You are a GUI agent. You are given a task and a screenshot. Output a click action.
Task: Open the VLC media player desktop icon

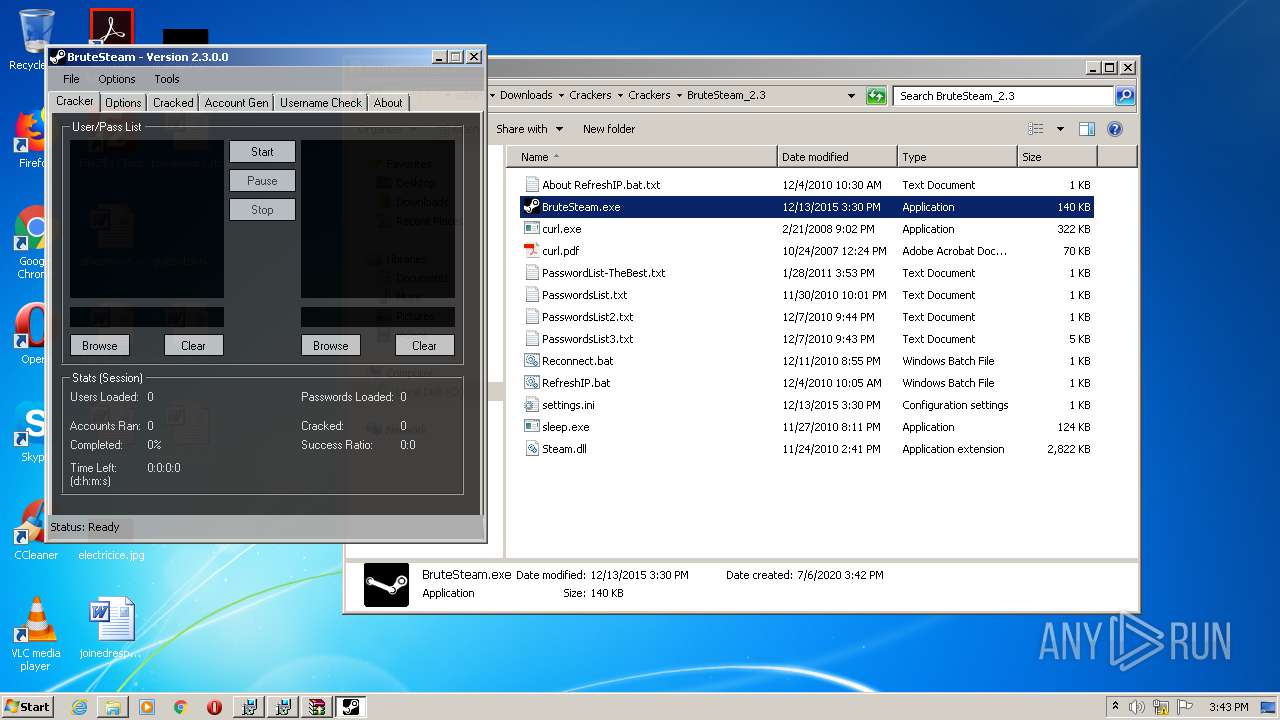[x=35, y=634]
